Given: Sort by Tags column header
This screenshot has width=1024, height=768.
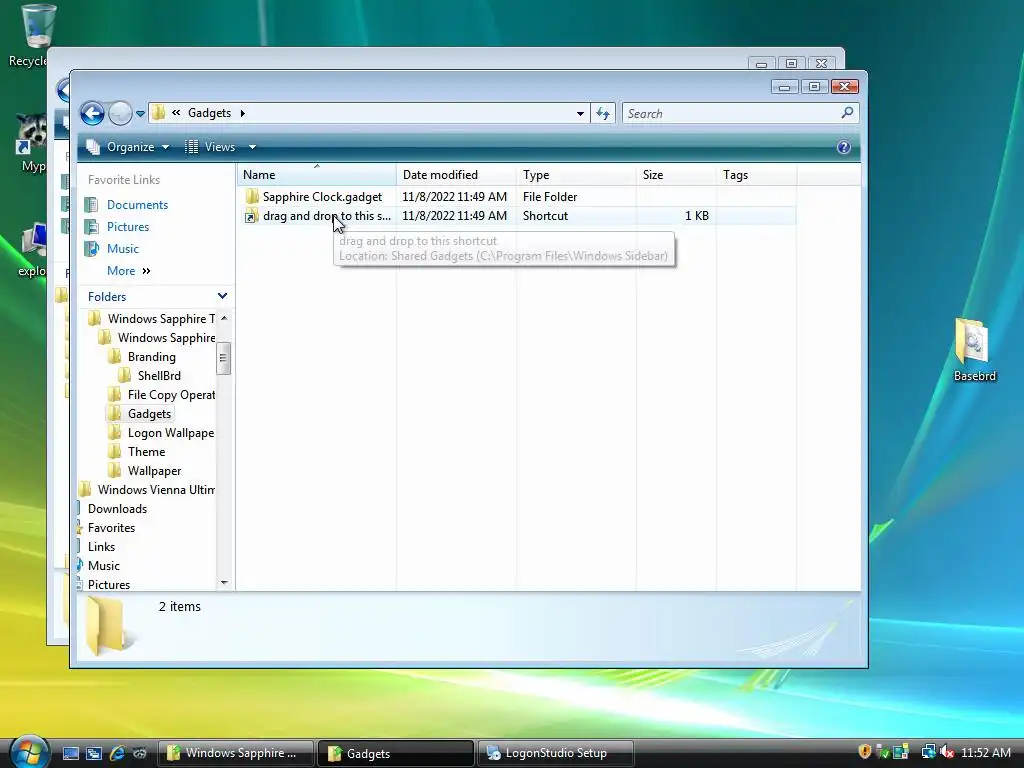Looking at the screenshot, I should click(x=756, y=175).
